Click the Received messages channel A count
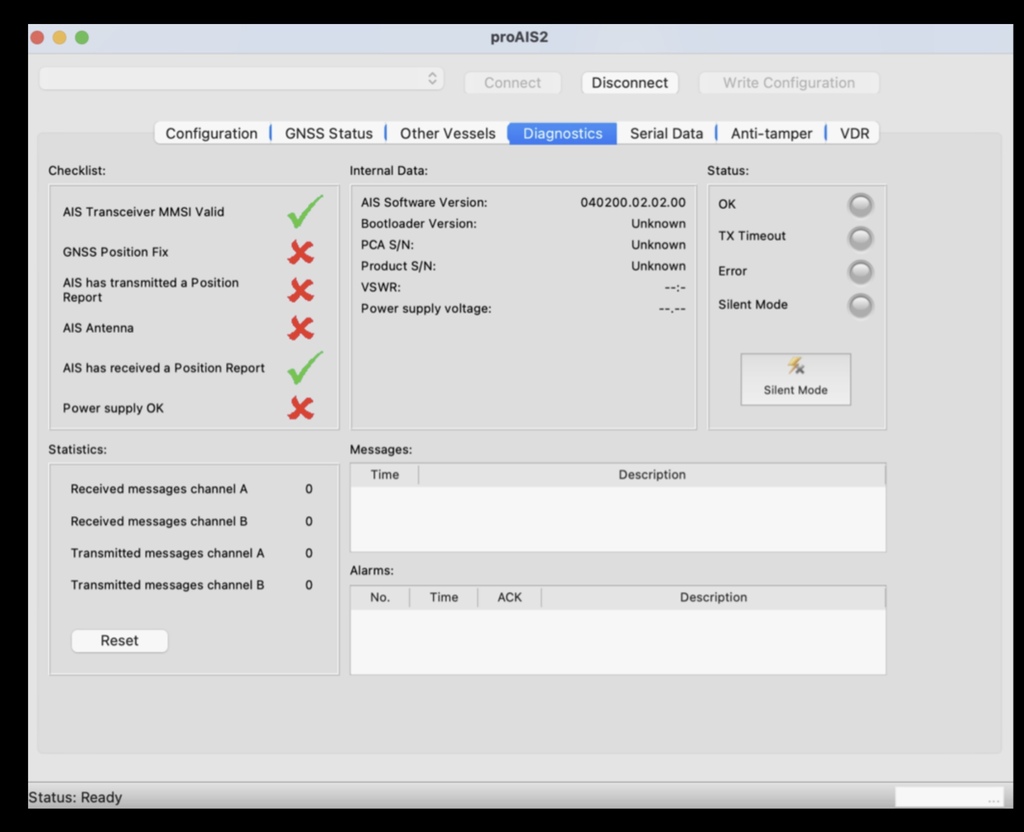 pos(309,489)
